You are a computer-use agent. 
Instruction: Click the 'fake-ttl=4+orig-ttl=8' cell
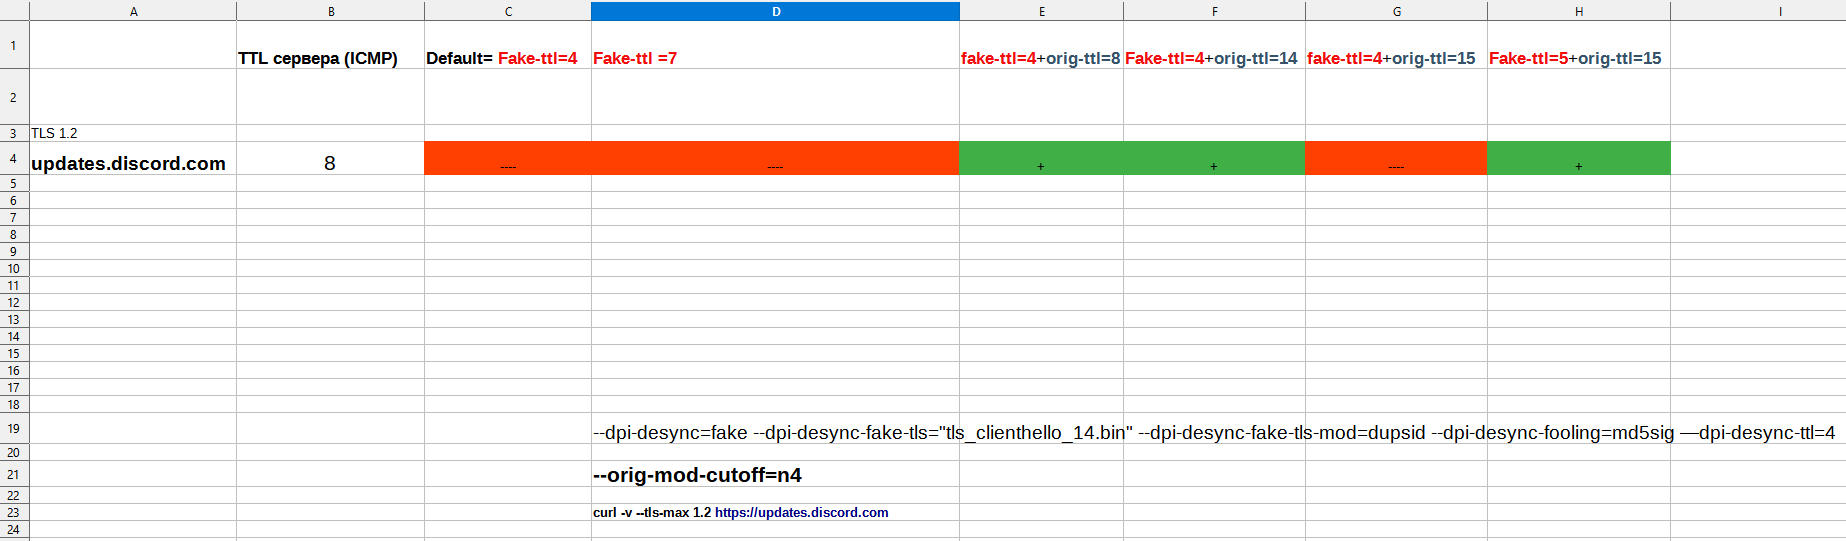(x=1041, y=45)
